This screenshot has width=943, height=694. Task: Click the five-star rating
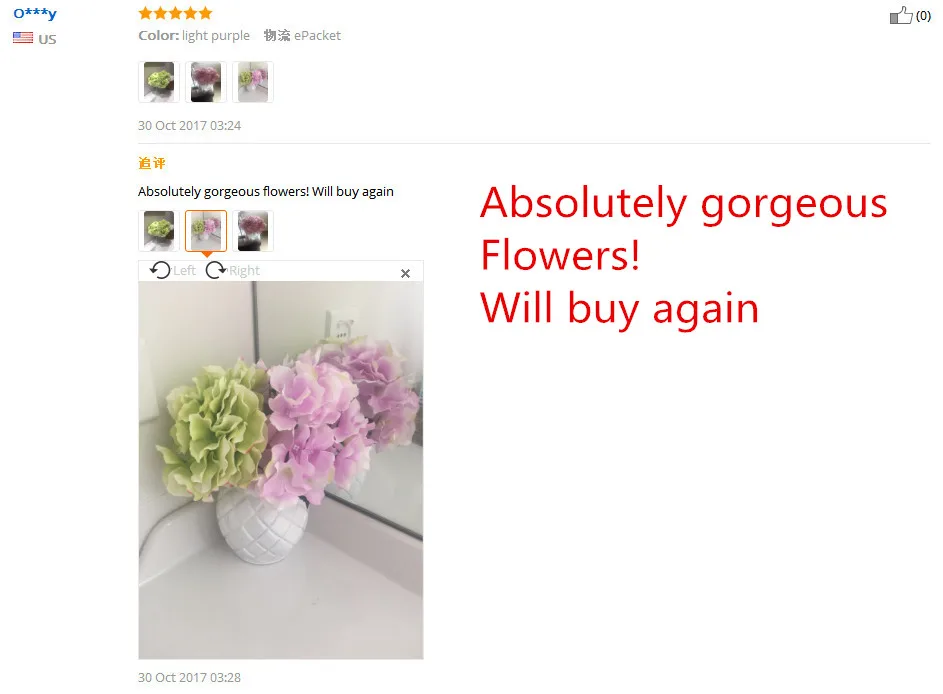tap(175, 13)
